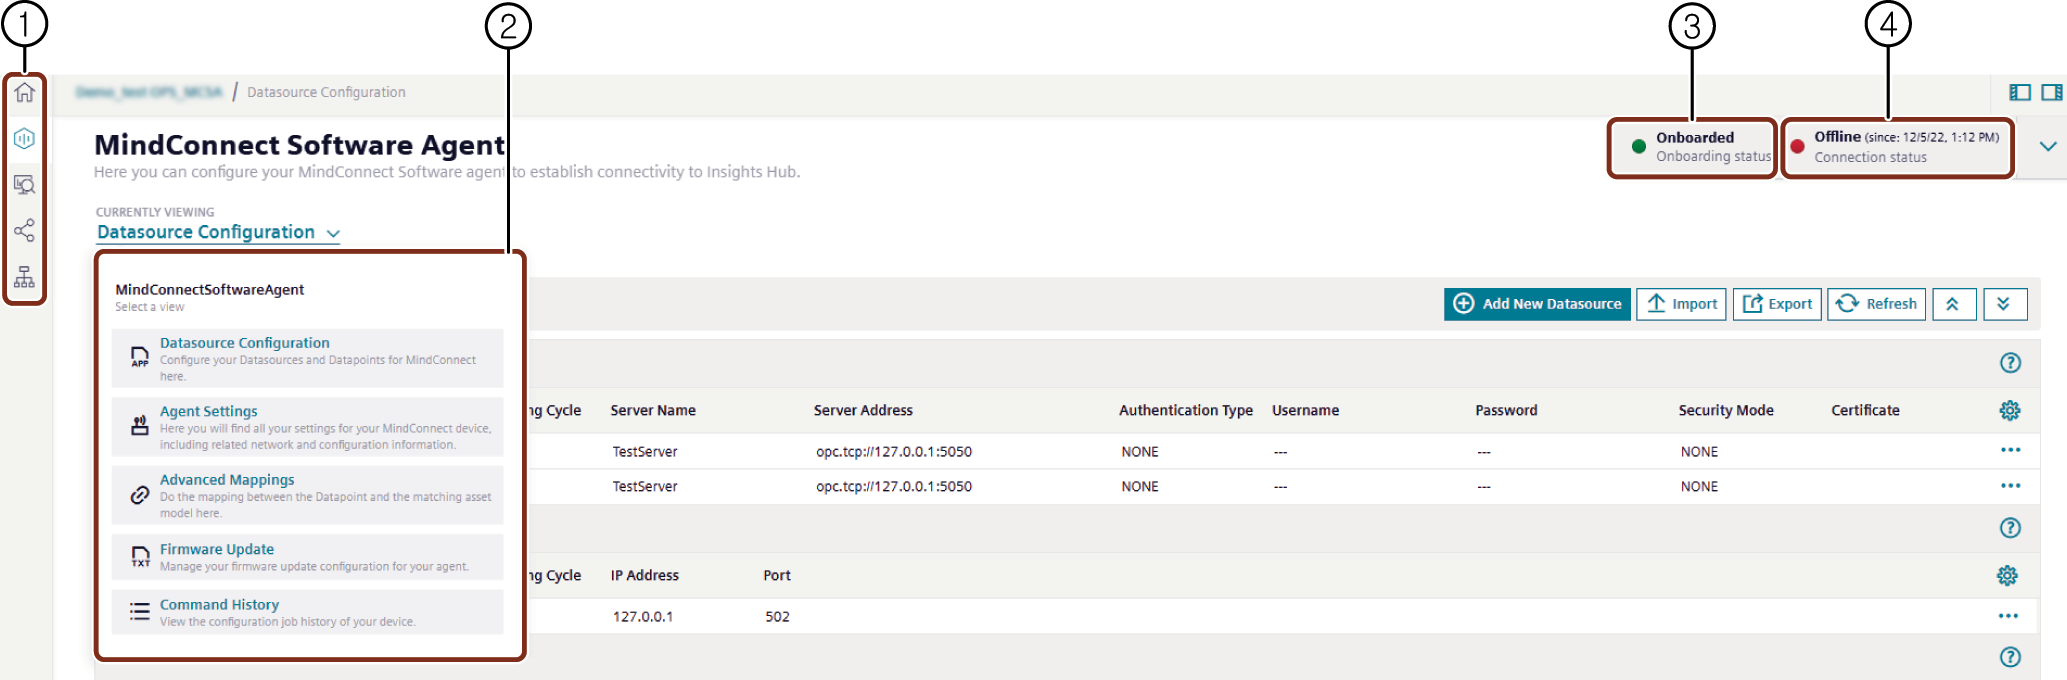Expand all with double chevron down button
The image size is (2067, 680).
point(2005,304)
